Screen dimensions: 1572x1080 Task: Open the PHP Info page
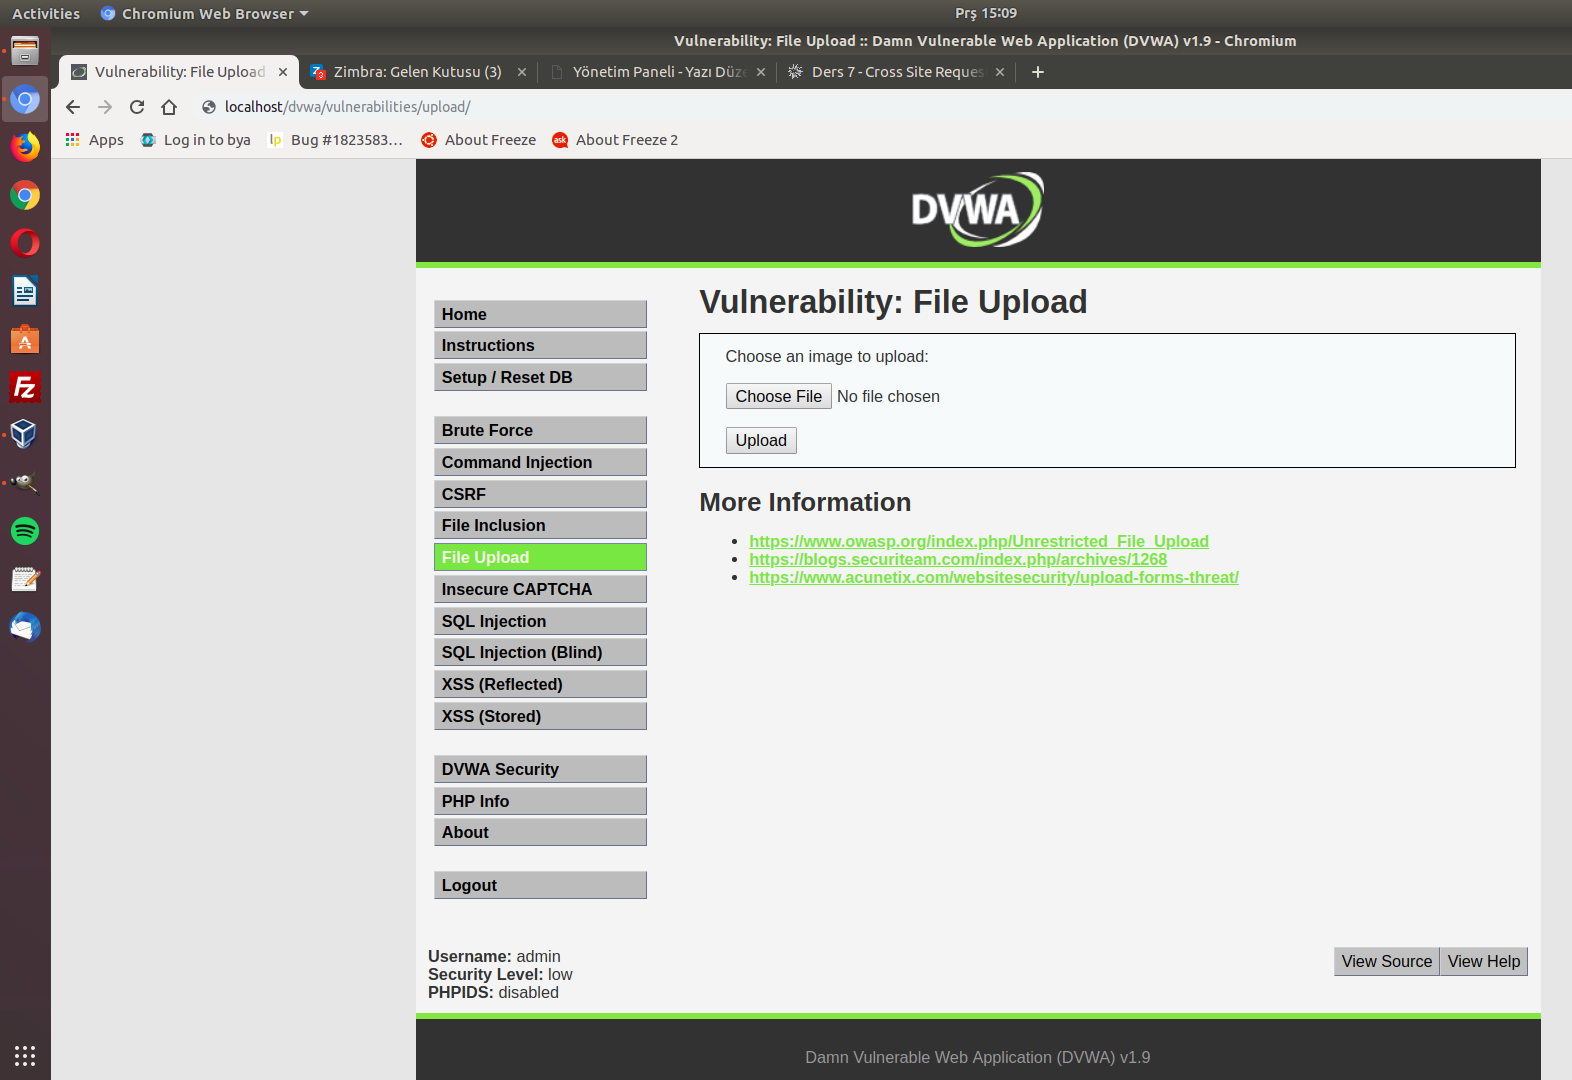coord(540,801)
